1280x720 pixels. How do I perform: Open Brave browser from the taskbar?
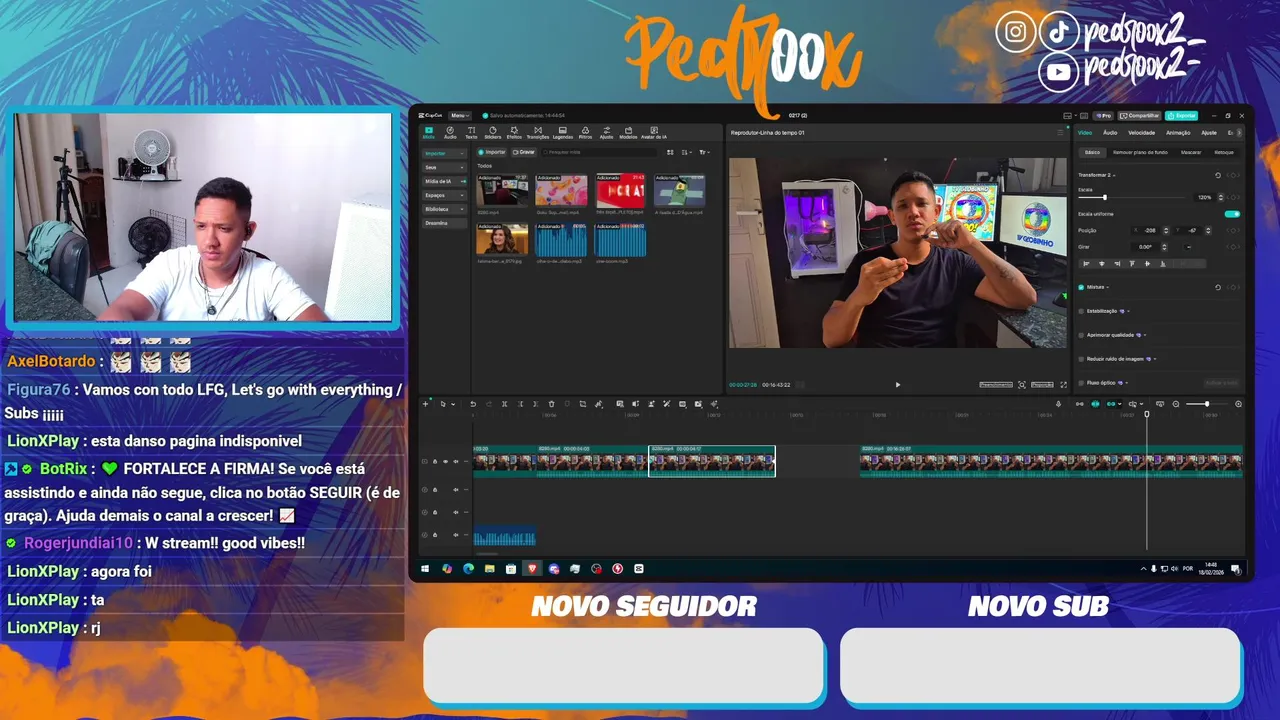point(532,569)
